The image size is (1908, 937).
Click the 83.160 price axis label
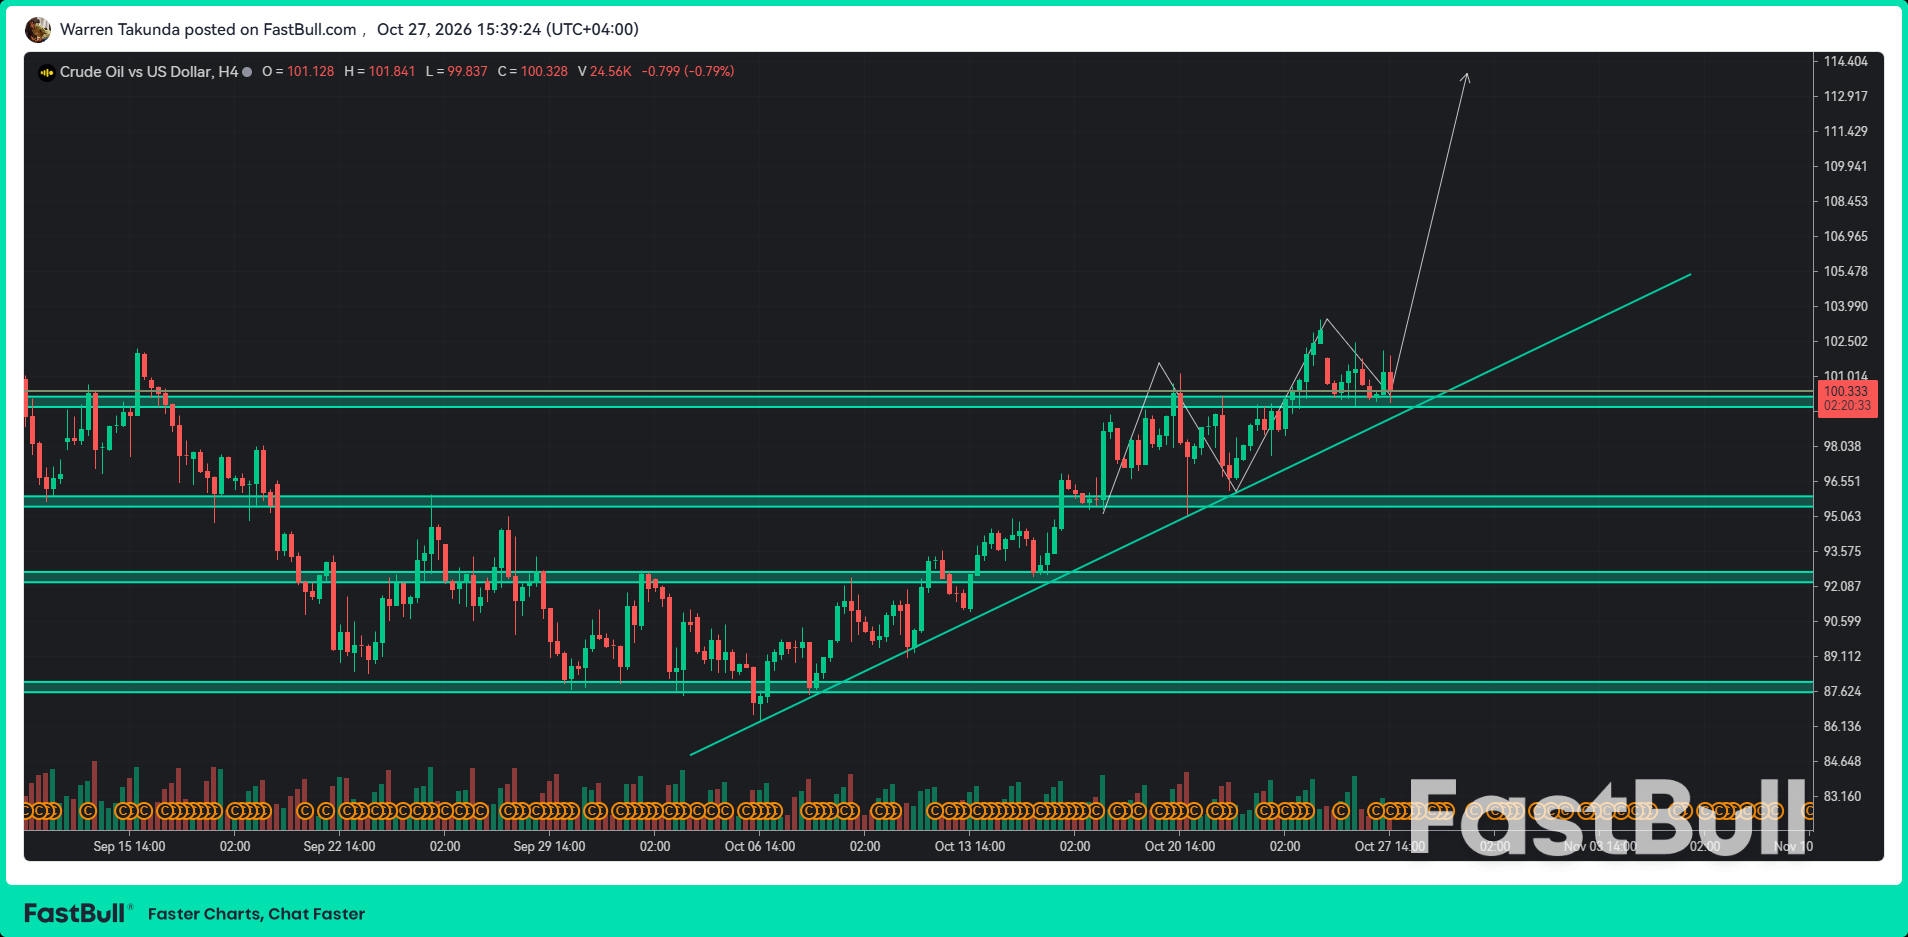click(1843, 797)
